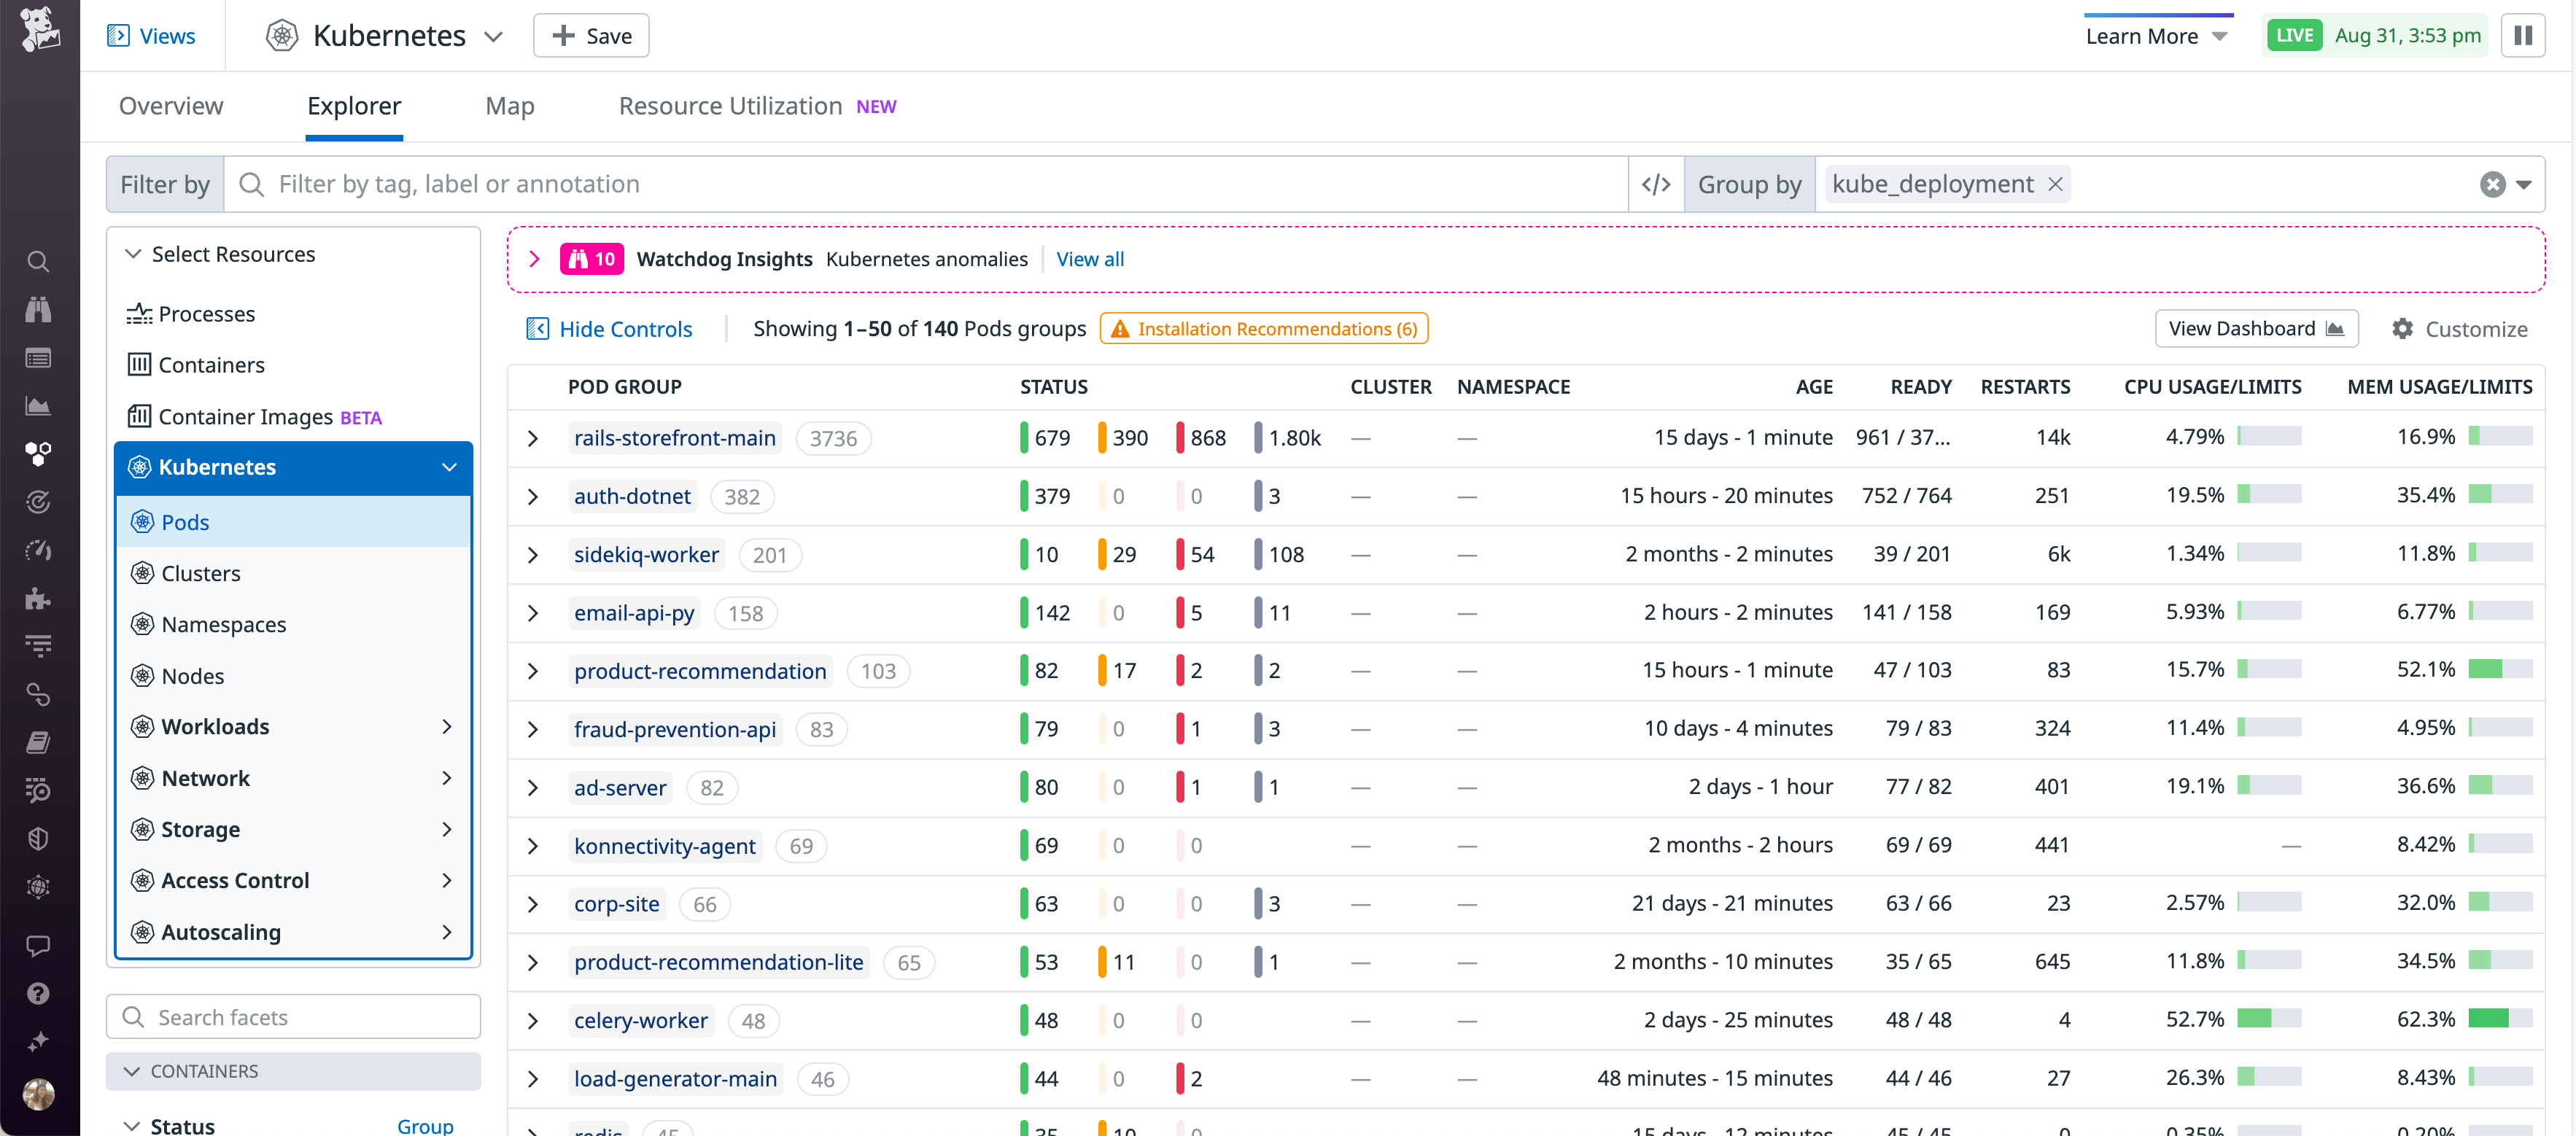Pause the live data stream
The image size is (2576, 1136).
coord(2523,35)
